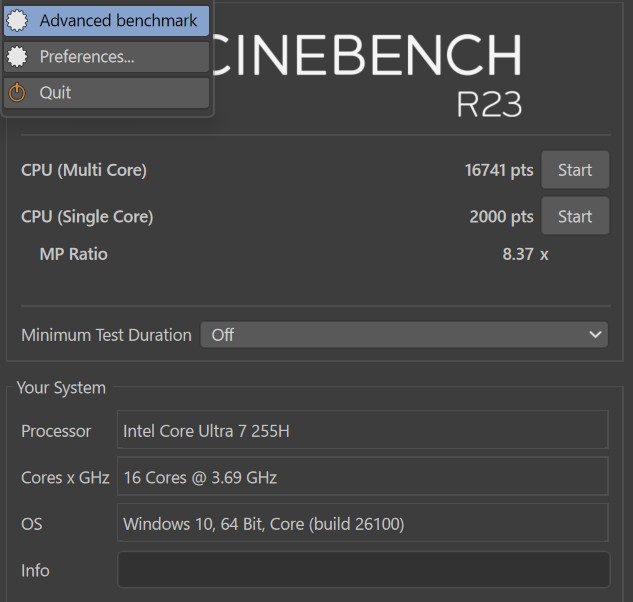This screenshot has height=602, width=633.
Task: Open Preferences... from the menu
Action: pos(106,57)
